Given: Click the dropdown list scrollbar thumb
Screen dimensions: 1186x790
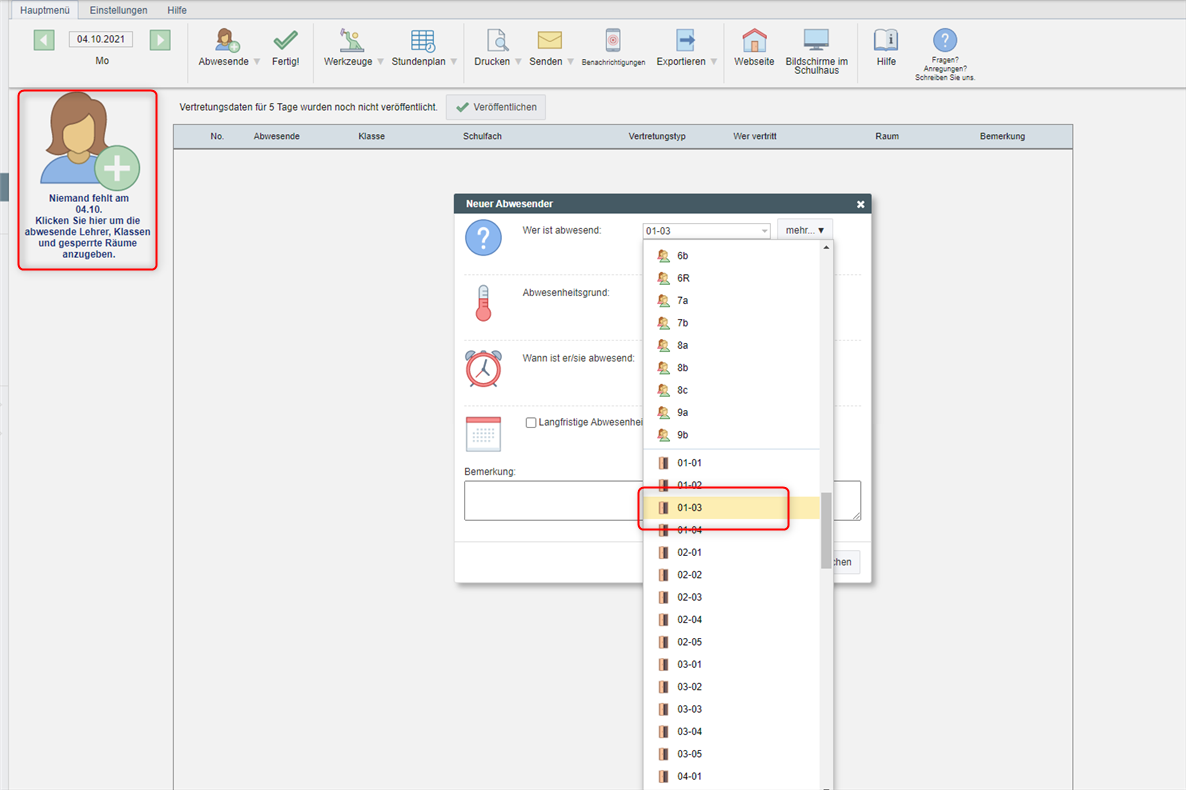Looking at the screenshot, I should click(x=826, y=530).
